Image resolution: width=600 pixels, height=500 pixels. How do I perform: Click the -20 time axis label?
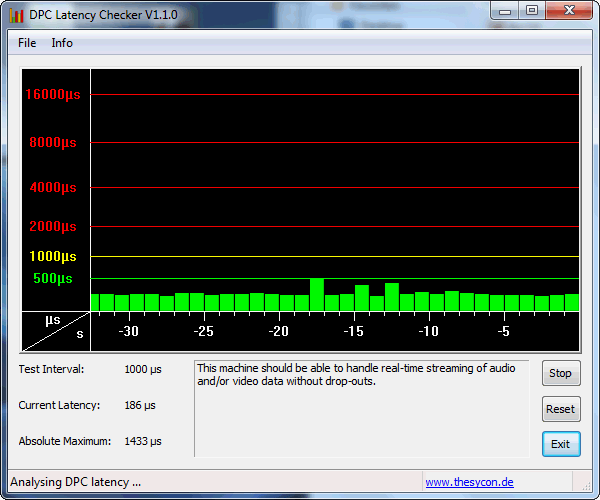279,331
